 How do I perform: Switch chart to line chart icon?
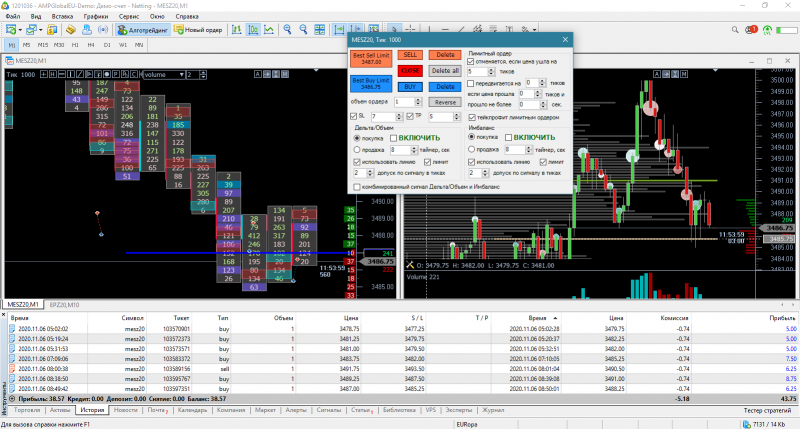click(268, 30)
